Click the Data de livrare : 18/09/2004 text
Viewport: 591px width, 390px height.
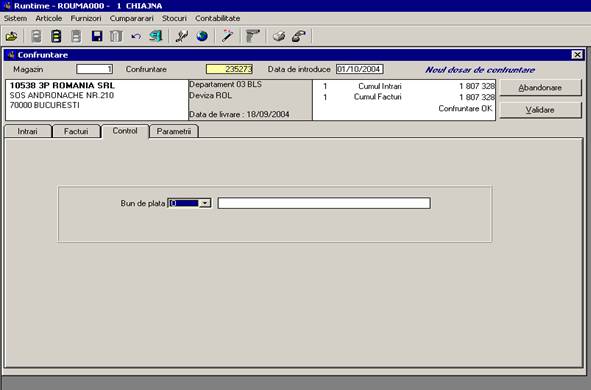click(239, 115)
